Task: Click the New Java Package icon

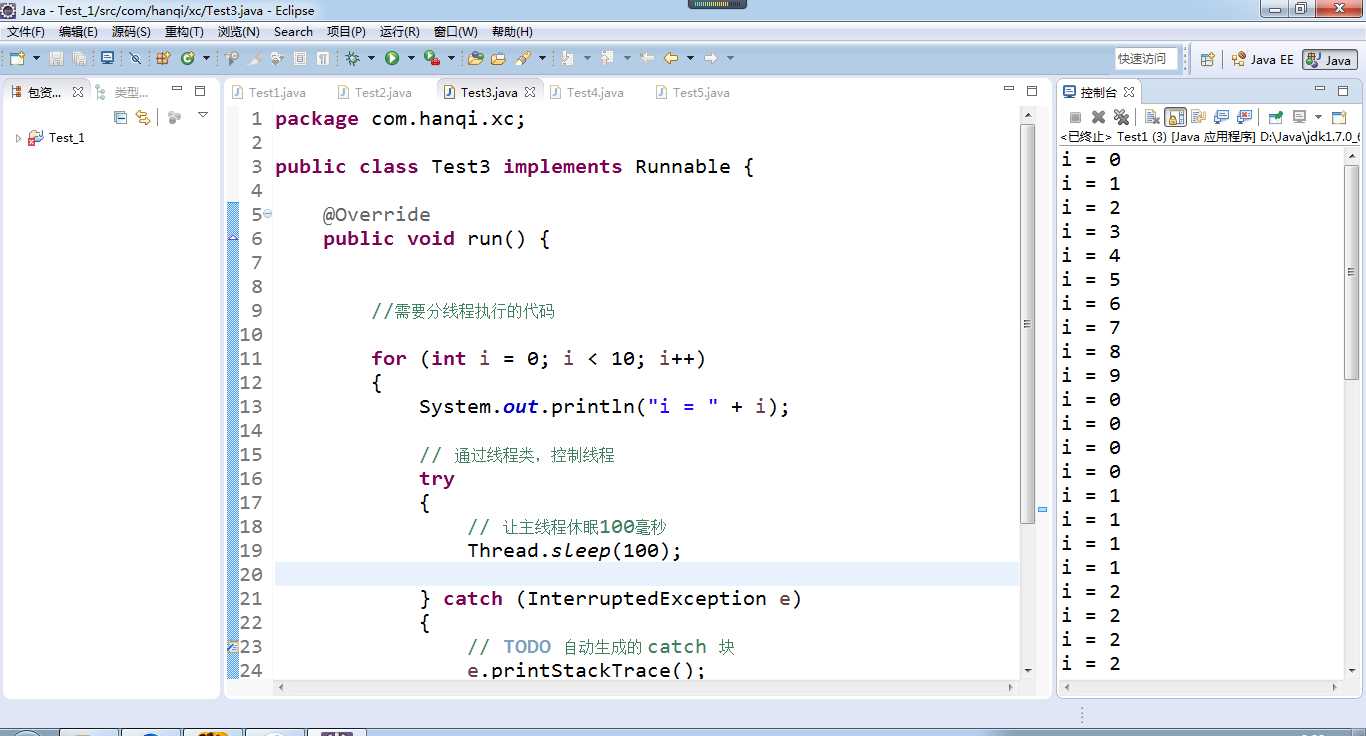Action: pyautogui.click(x=163, y=59)
